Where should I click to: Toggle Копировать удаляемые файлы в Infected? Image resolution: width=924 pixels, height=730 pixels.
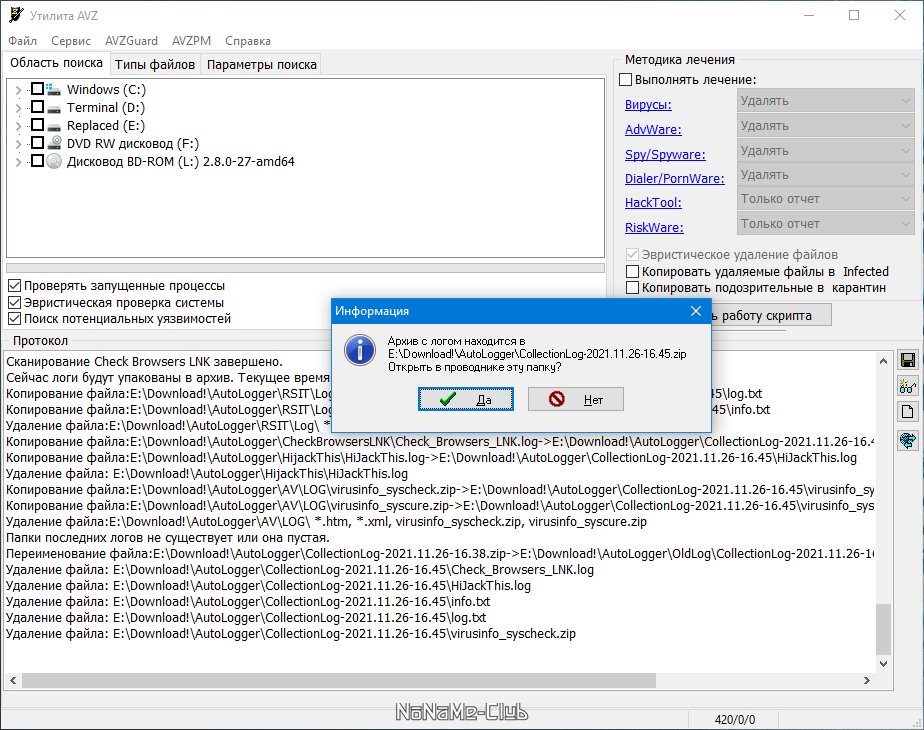pos(632,272)
